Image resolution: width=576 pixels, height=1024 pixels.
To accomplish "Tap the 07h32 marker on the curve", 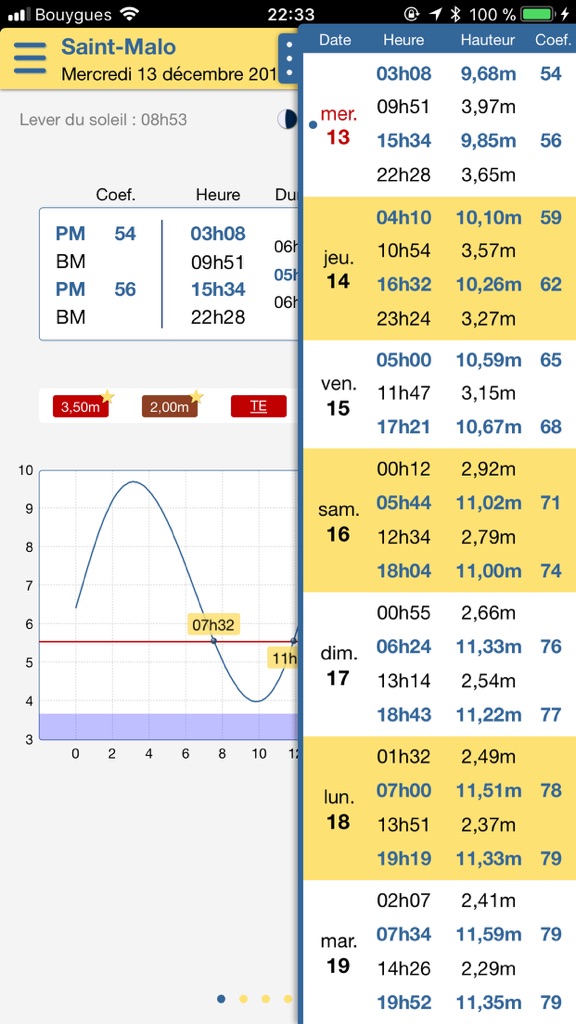I will coord(214,625).
